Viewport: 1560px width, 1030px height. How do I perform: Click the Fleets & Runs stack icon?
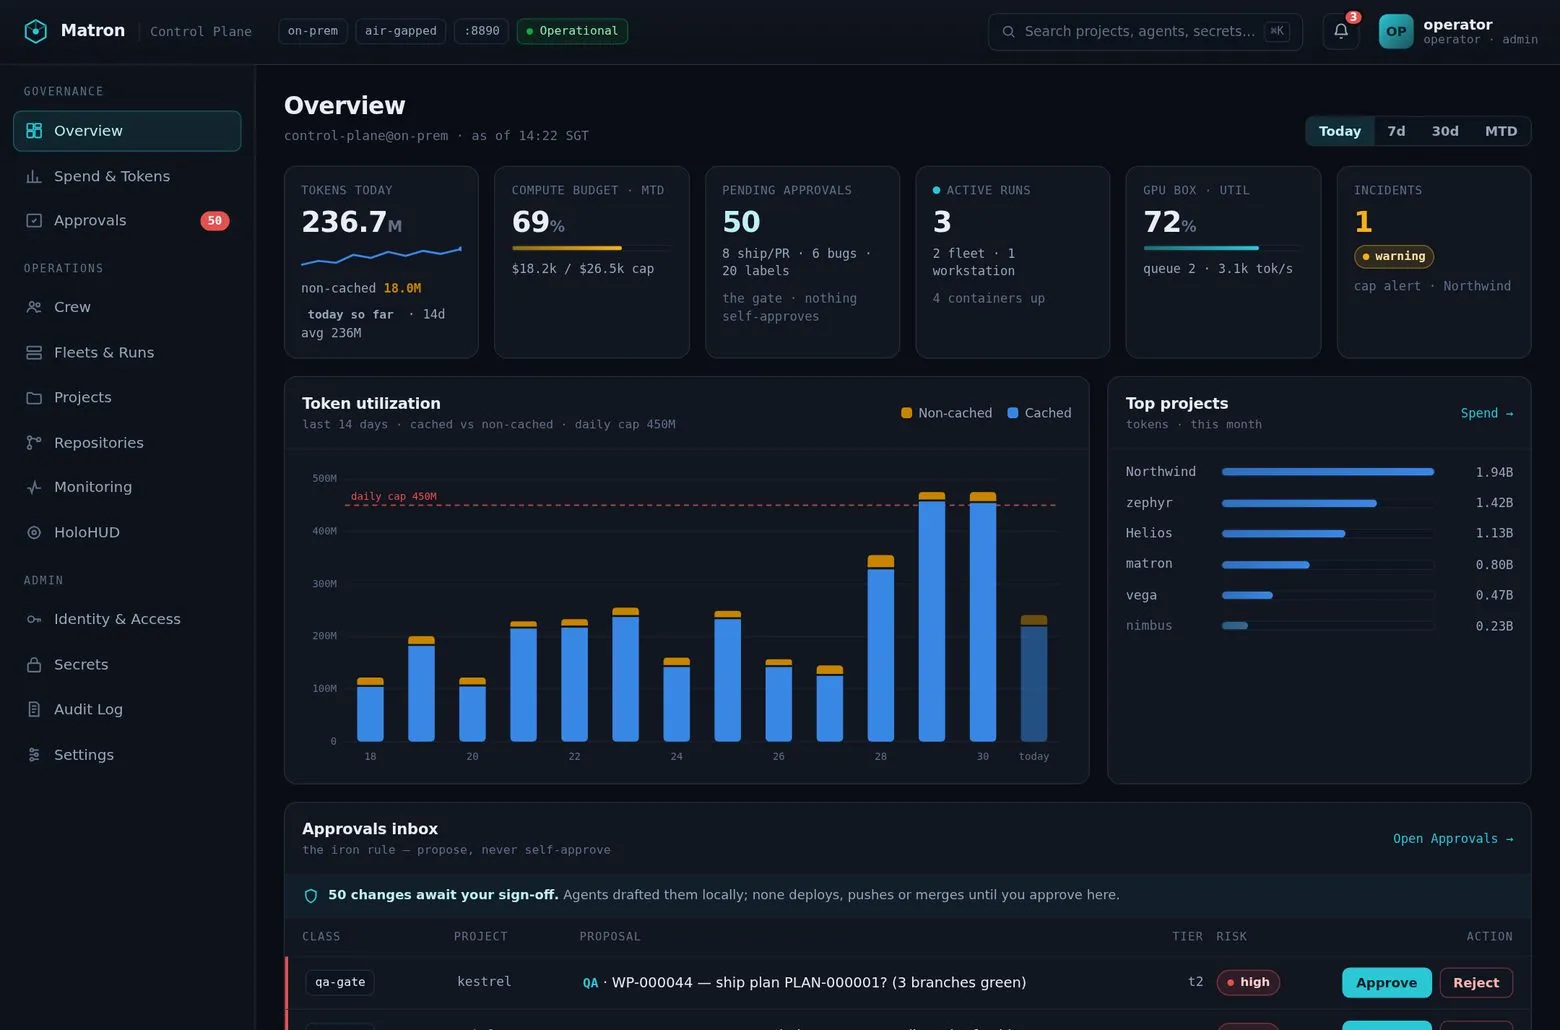pos(34,352)
